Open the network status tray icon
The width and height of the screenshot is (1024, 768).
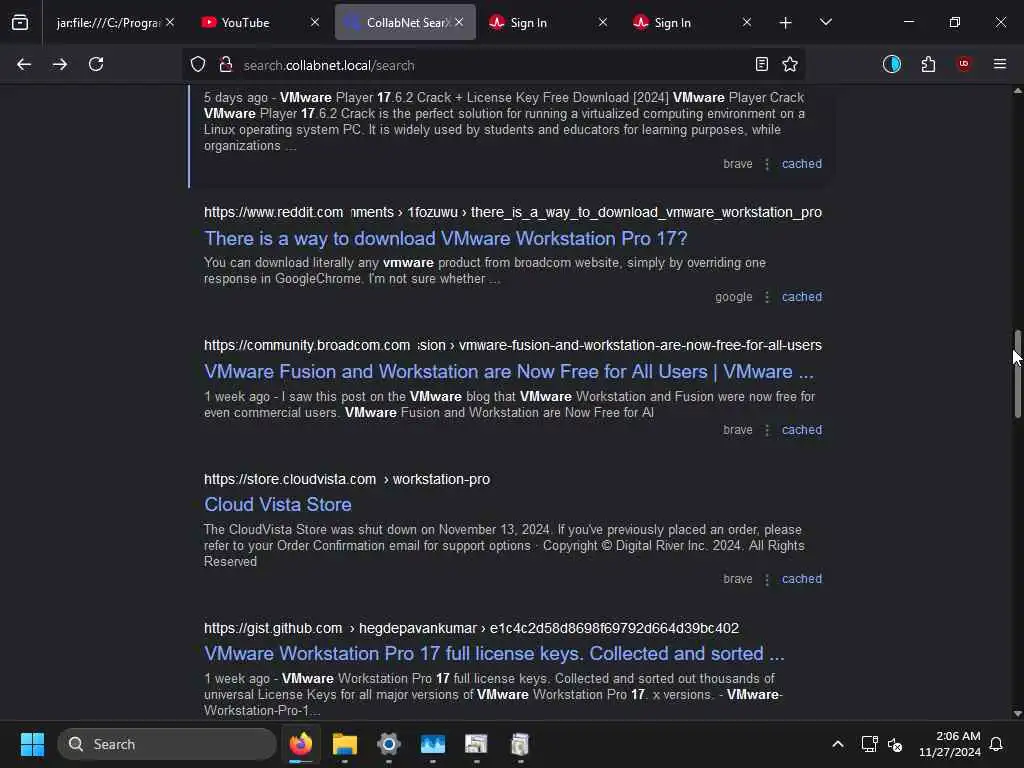[869, 744]
